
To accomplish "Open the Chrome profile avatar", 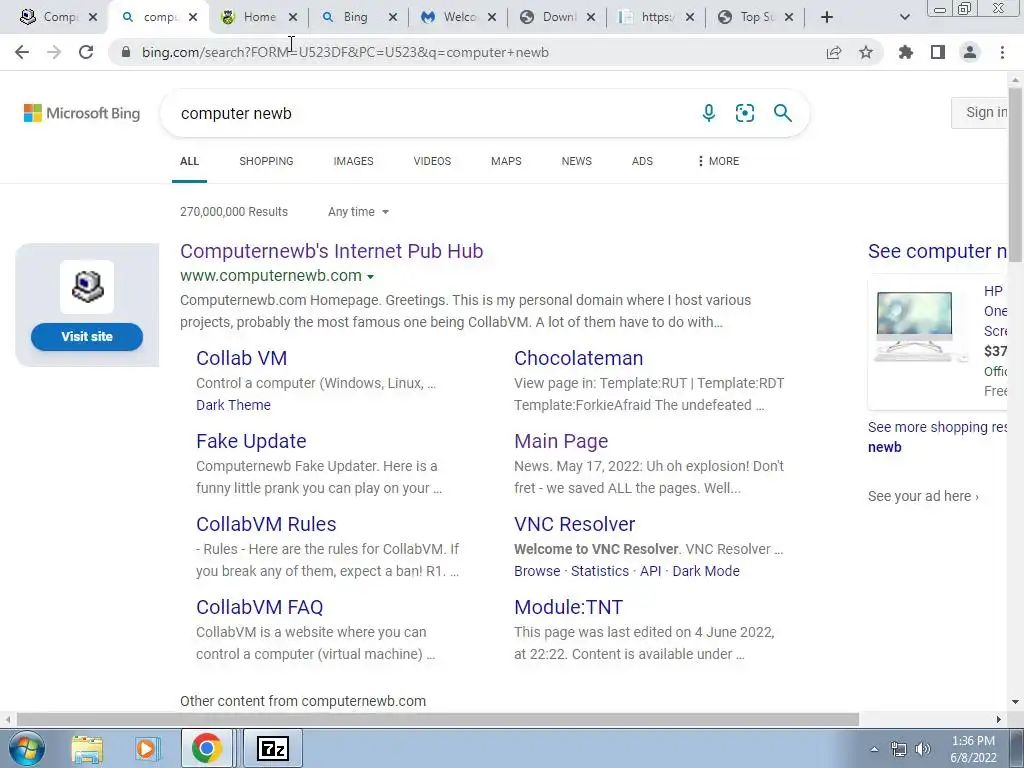I will 970,52.
